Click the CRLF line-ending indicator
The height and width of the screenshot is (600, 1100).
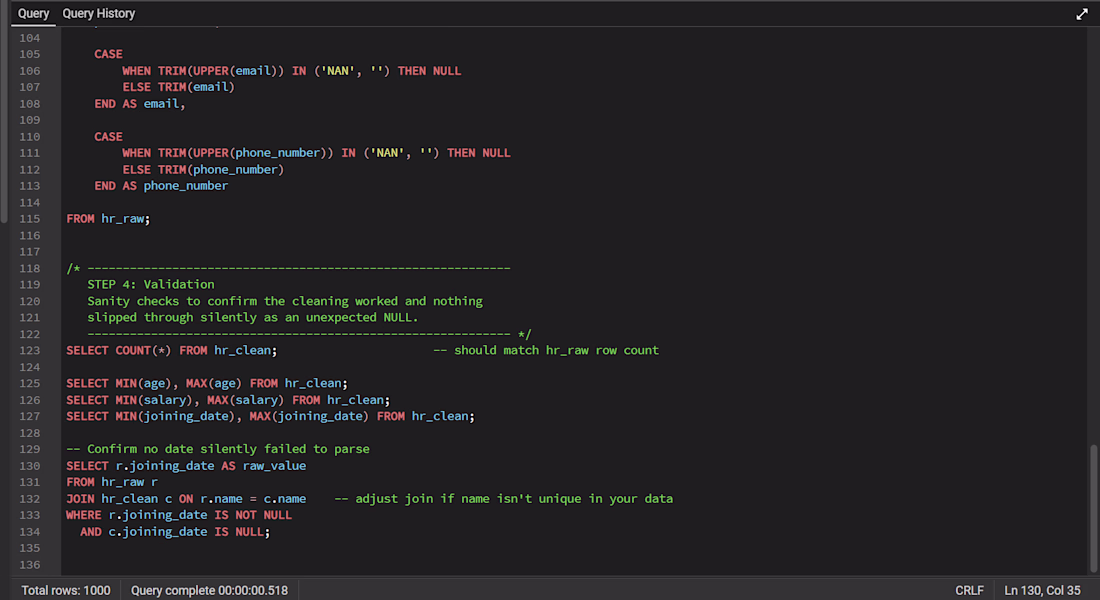tap(970, 590)
